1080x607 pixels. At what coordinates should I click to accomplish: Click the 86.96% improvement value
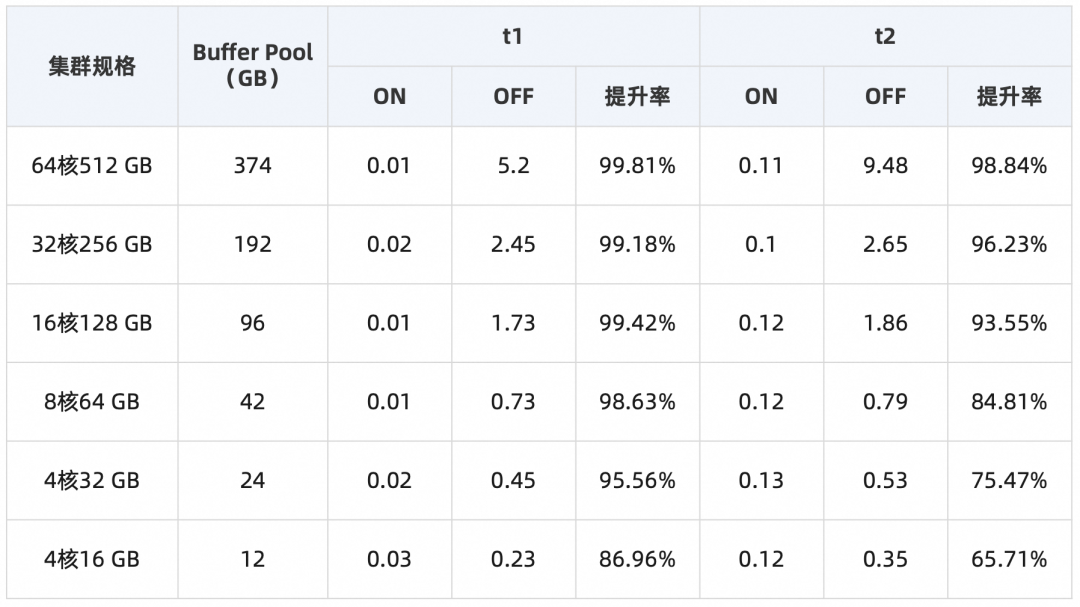pyautogui.click(x=637, y=559)
